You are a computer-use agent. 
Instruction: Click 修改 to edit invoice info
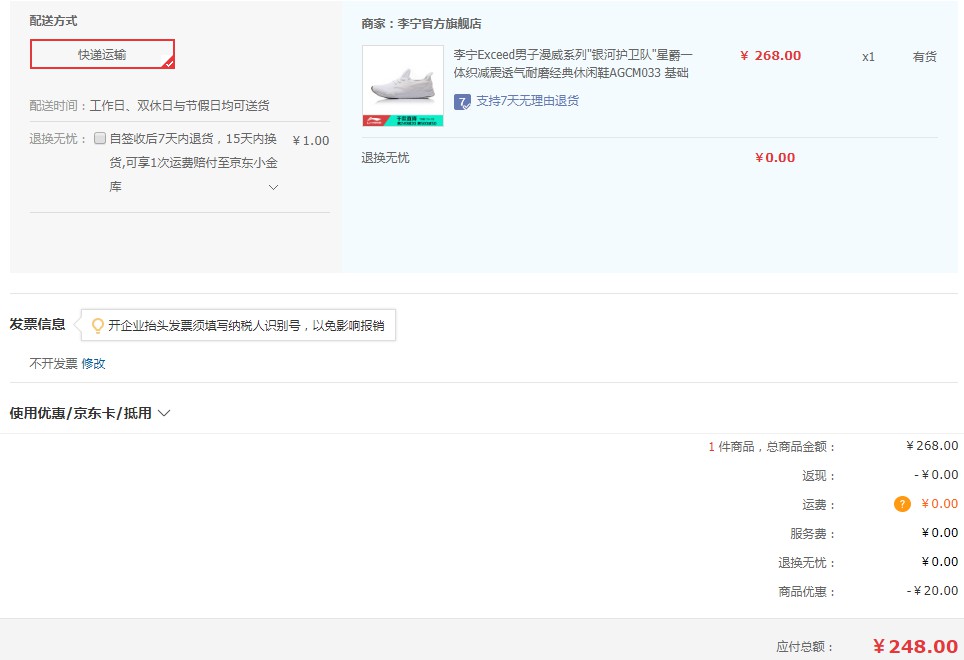tap(93, 363)
